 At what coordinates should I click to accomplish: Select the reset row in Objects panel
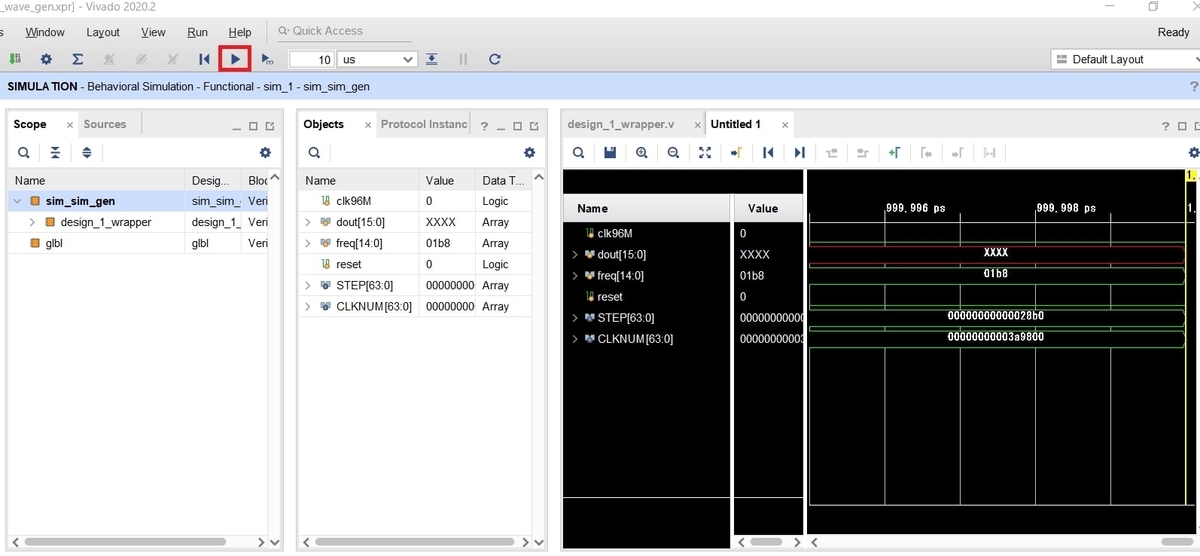417,264
